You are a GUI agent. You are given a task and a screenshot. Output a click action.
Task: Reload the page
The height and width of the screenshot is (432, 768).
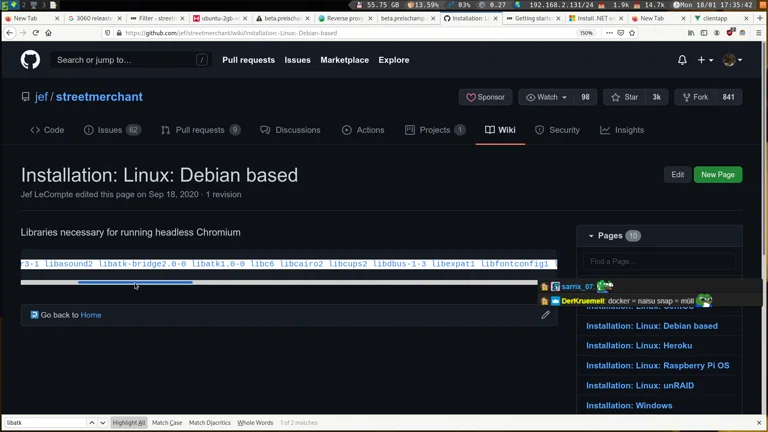35,33
